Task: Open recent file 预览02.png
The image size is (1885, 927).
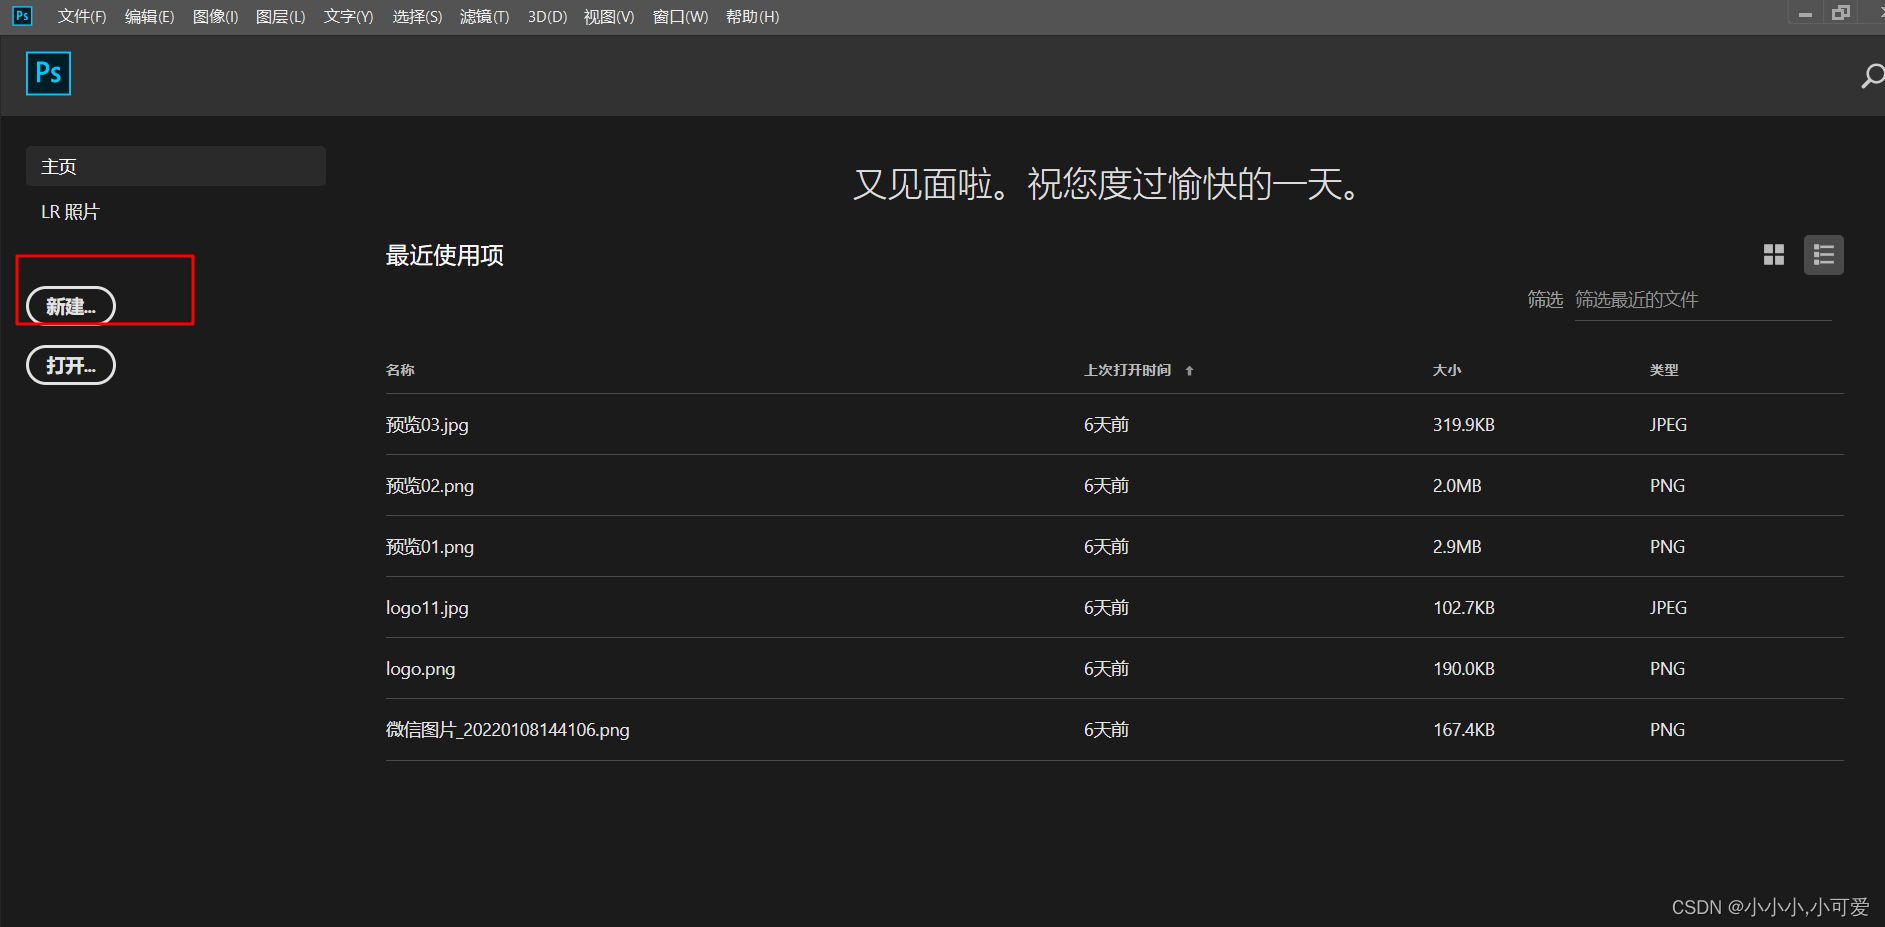Action: pos(430,486)
